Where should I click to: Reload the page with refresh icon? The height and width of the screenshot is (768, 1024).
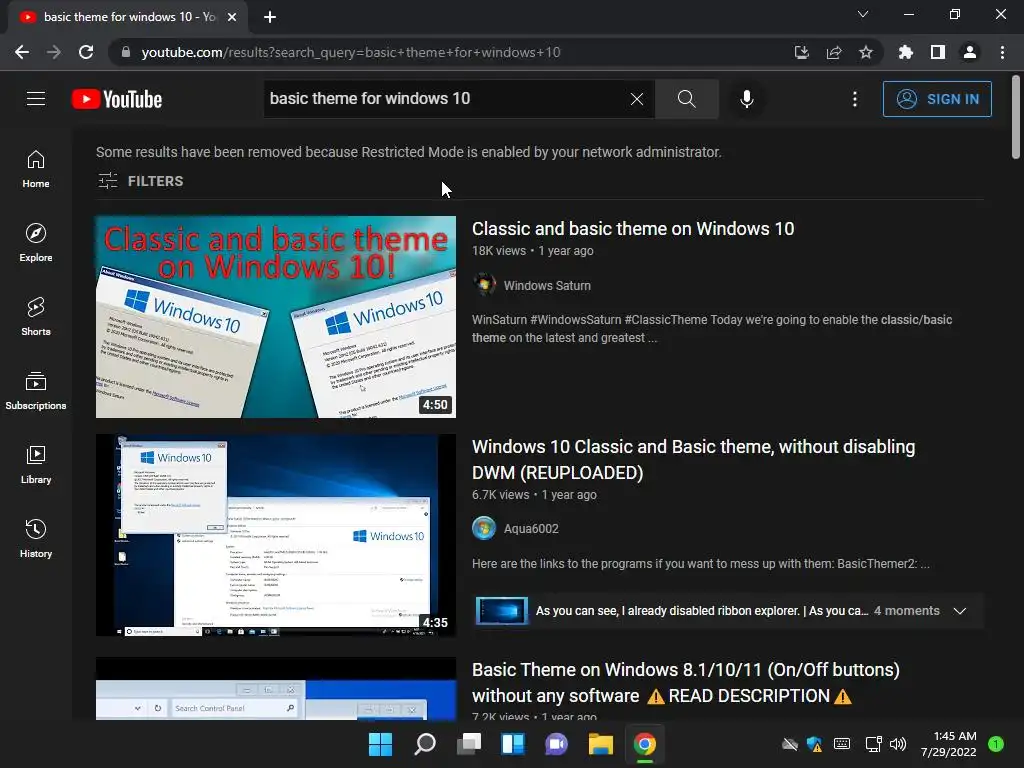[x=86, y=52]
